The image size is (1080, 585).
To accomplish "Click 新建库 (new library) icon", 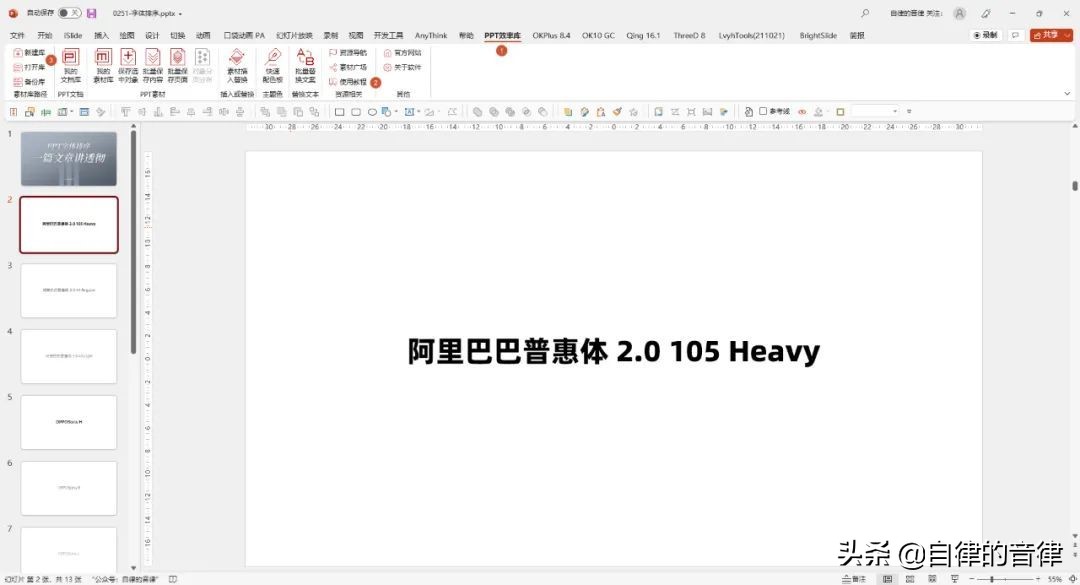I will click(x=18, y=53).
